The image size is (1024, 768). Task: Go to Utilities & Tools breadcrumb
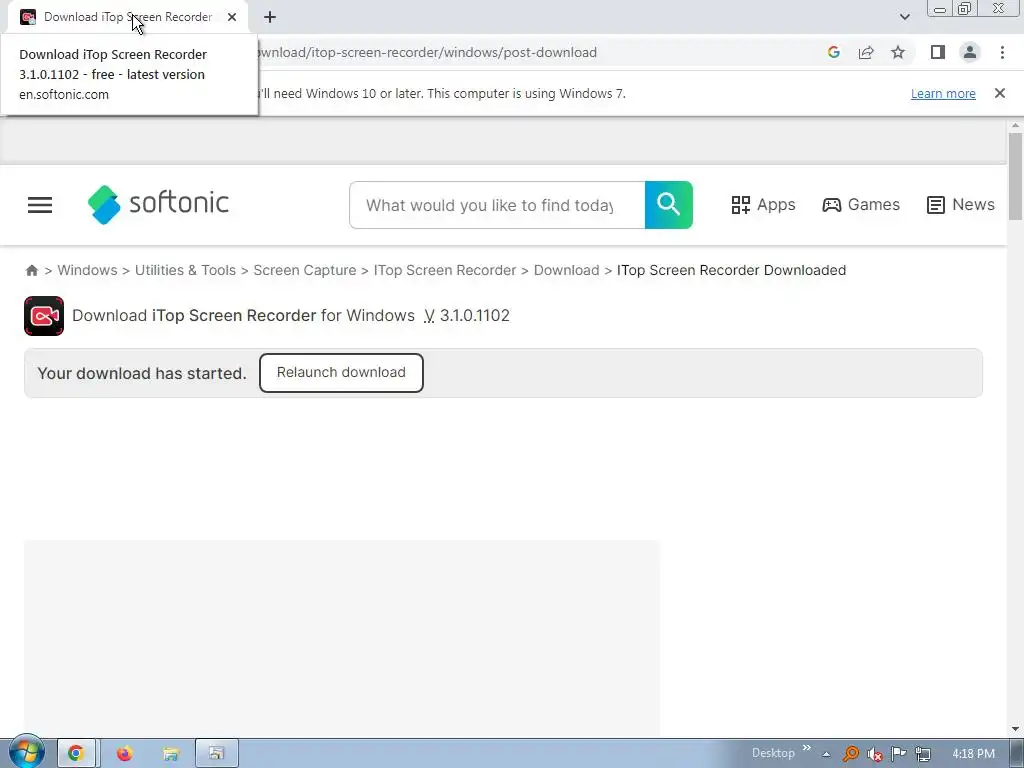(185, 270)
